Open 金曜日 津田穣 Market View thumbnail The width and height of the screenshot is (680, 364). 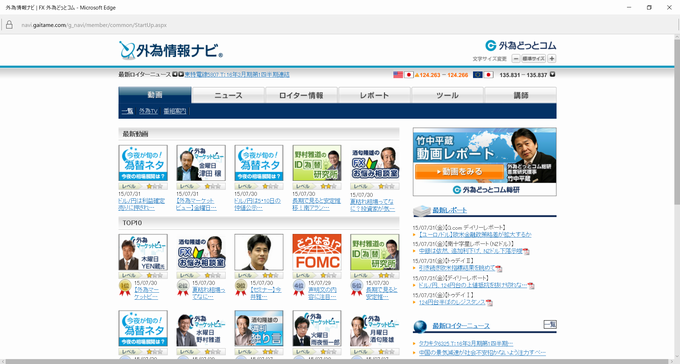201,163
